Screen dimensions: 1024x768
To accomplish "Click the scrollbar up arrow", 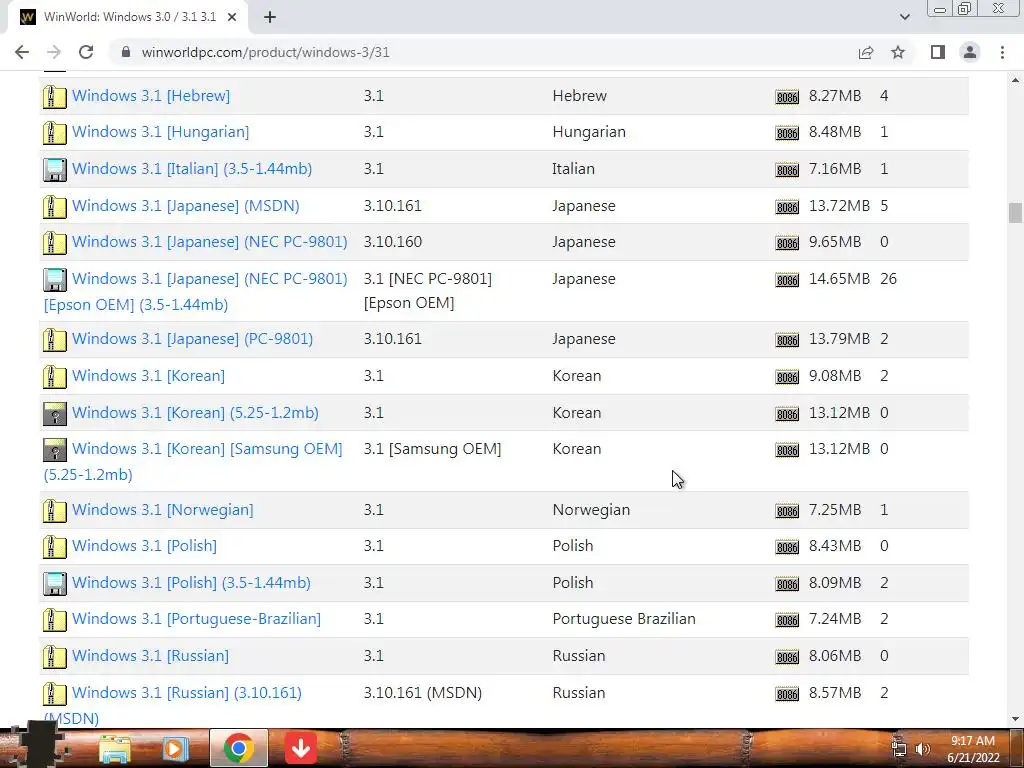I will 1015,80.
